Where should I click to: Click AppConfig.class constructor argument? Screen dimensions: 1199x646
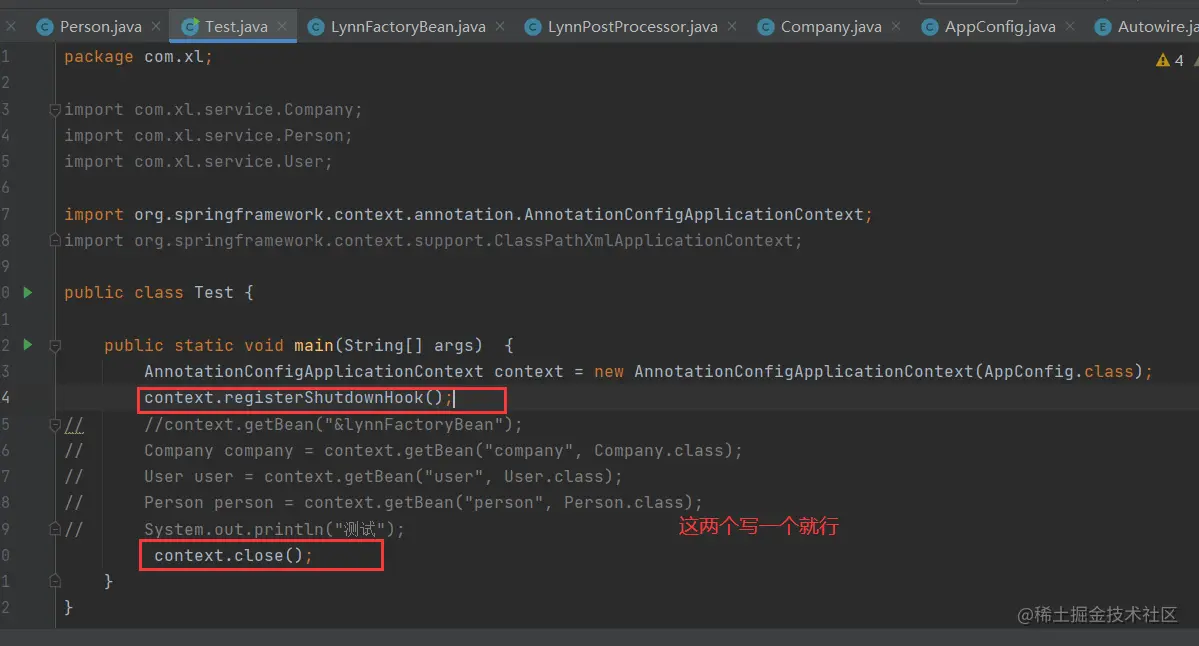click(1058, 372)
